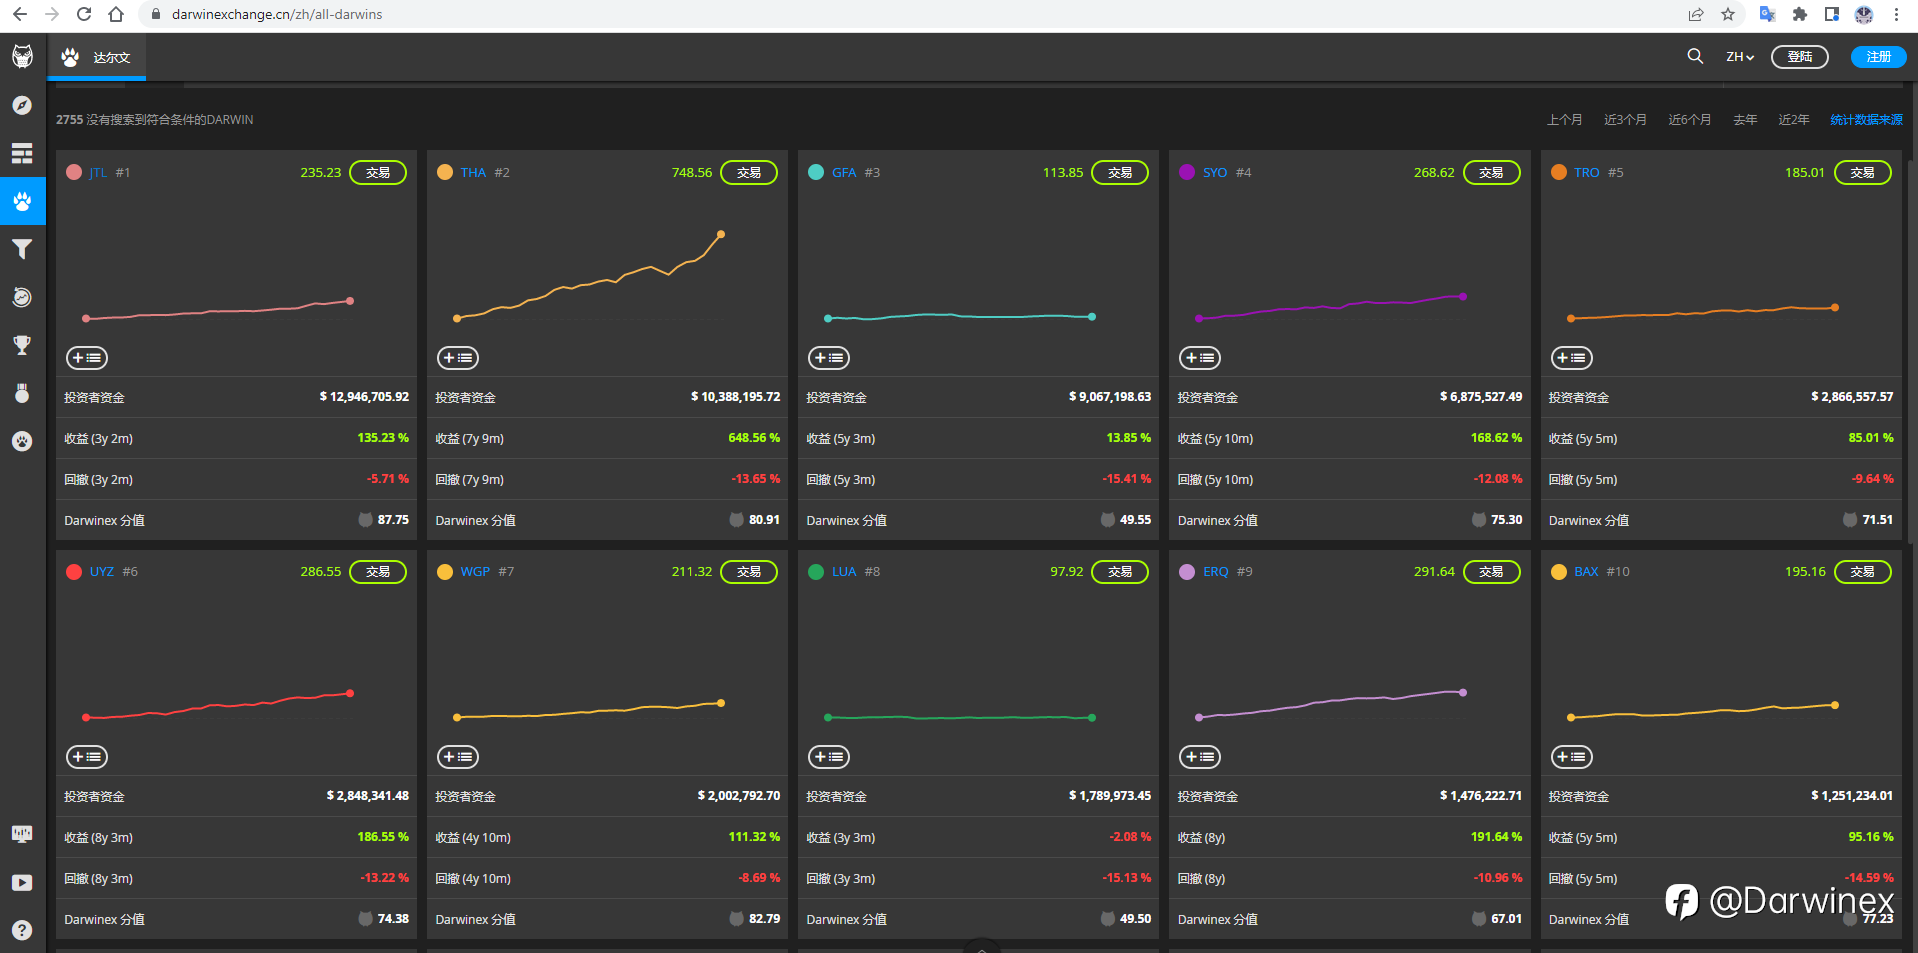This screenshot has width=1918, height=953.
Task: Click JTL investor capital $ 12,946,705.92
Action: pyautogui.click(x=364, y=397)
